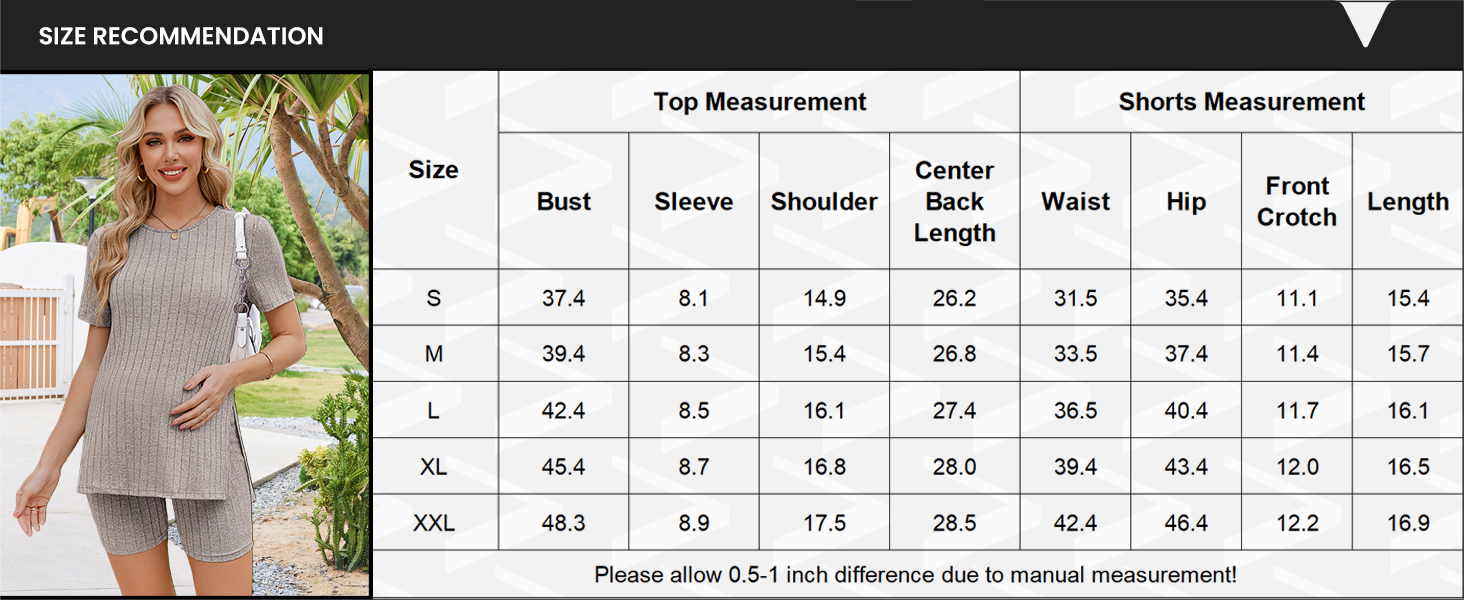Click the XL bust value 45.4

[x=564, y=467]
